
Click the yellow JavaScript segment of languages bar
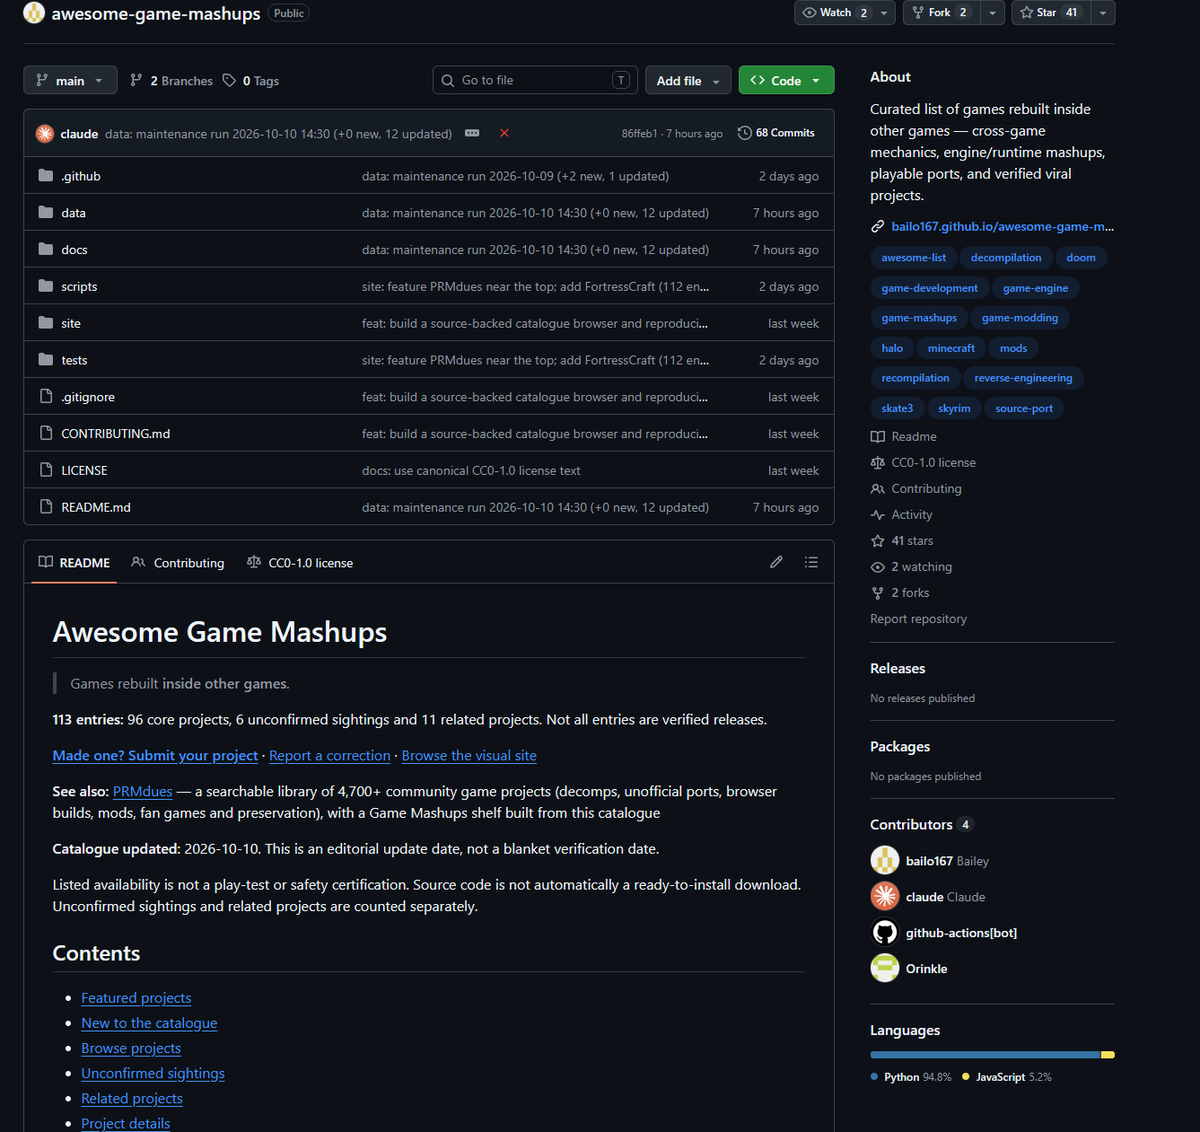click(1108, 1055)
